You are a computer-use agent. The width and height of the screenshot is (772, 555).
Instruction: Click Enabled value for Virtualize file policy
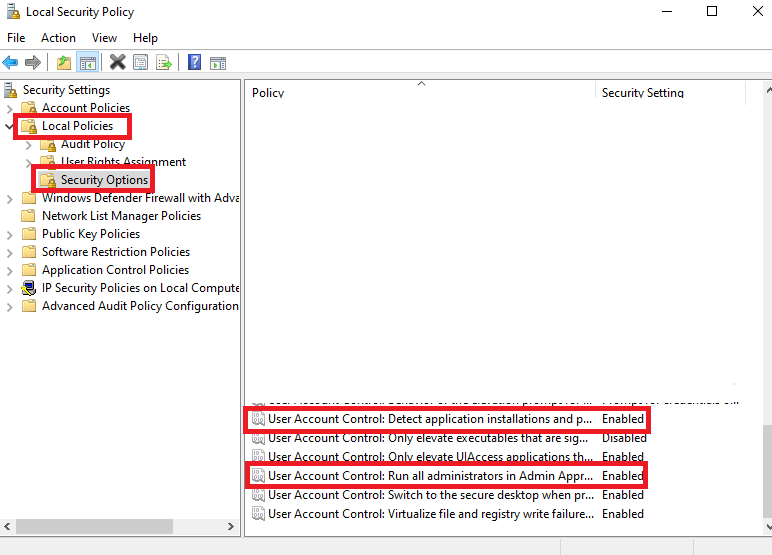coord(622,514)
